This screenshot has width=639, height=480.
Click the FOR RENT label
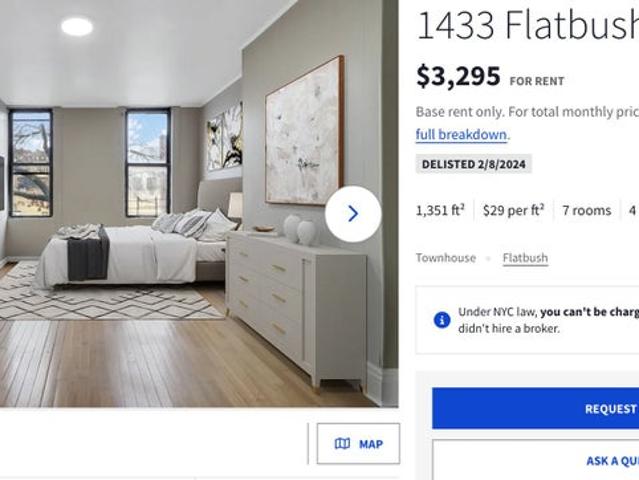(537, 81)
